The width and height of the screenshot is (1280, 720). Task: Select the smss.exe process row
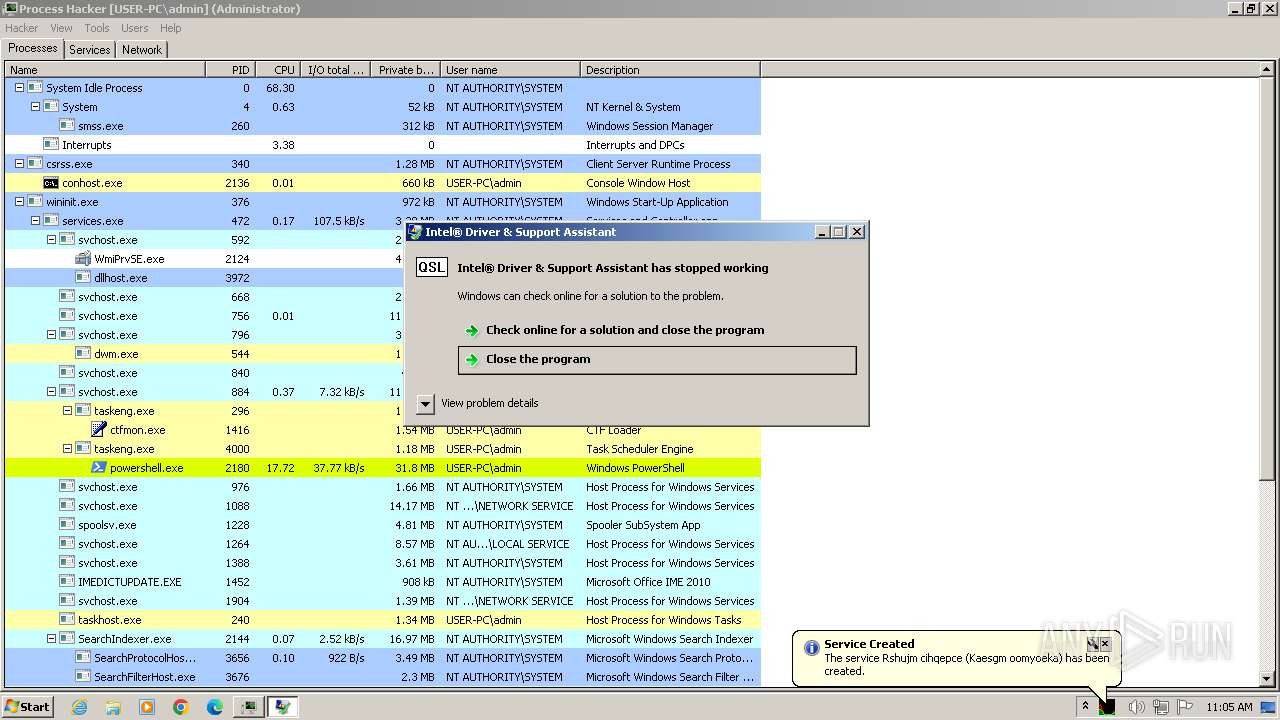tap(383, 126)
